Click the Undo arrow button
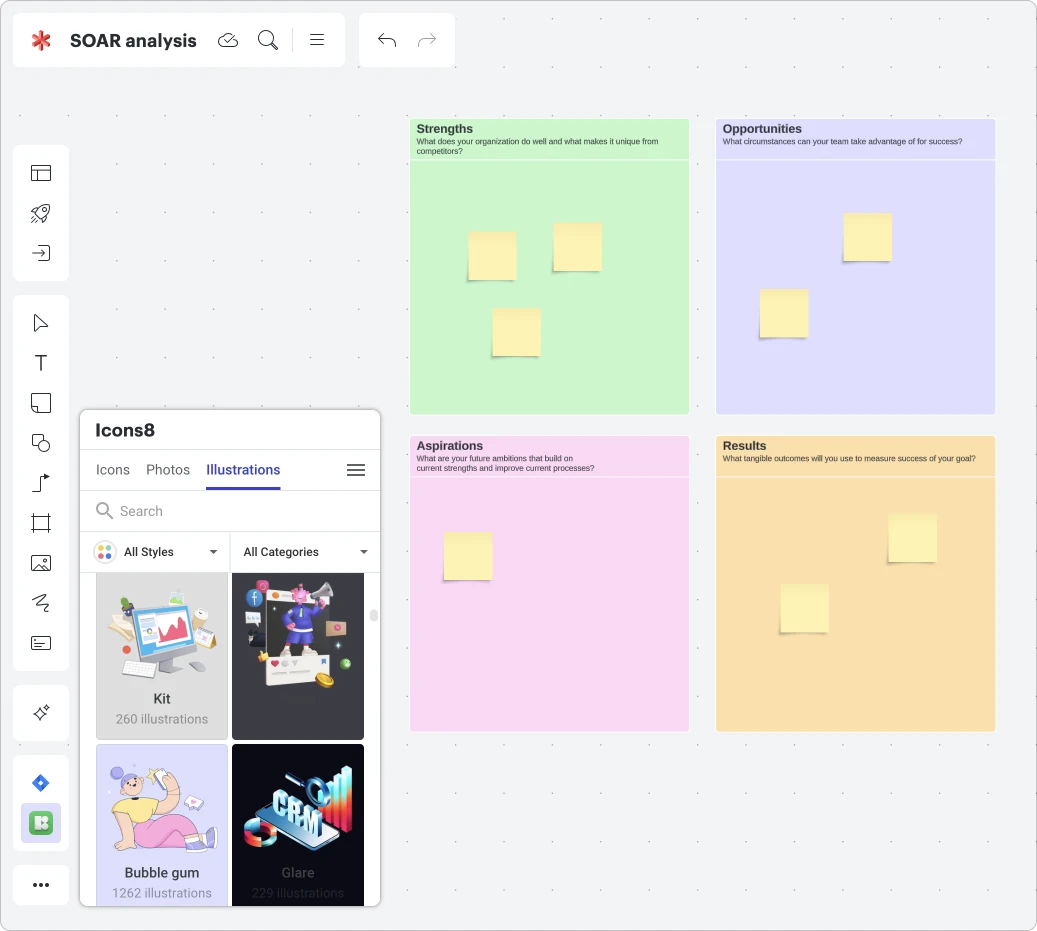The image size is (1037, 931). pyautogui.click(x=387, y=40)
